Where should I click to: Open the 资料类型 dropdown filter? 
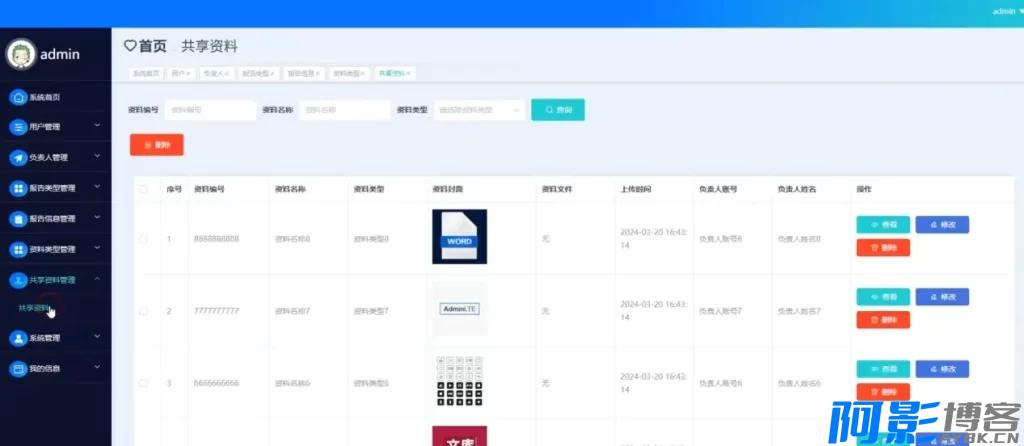pos(479,109)
